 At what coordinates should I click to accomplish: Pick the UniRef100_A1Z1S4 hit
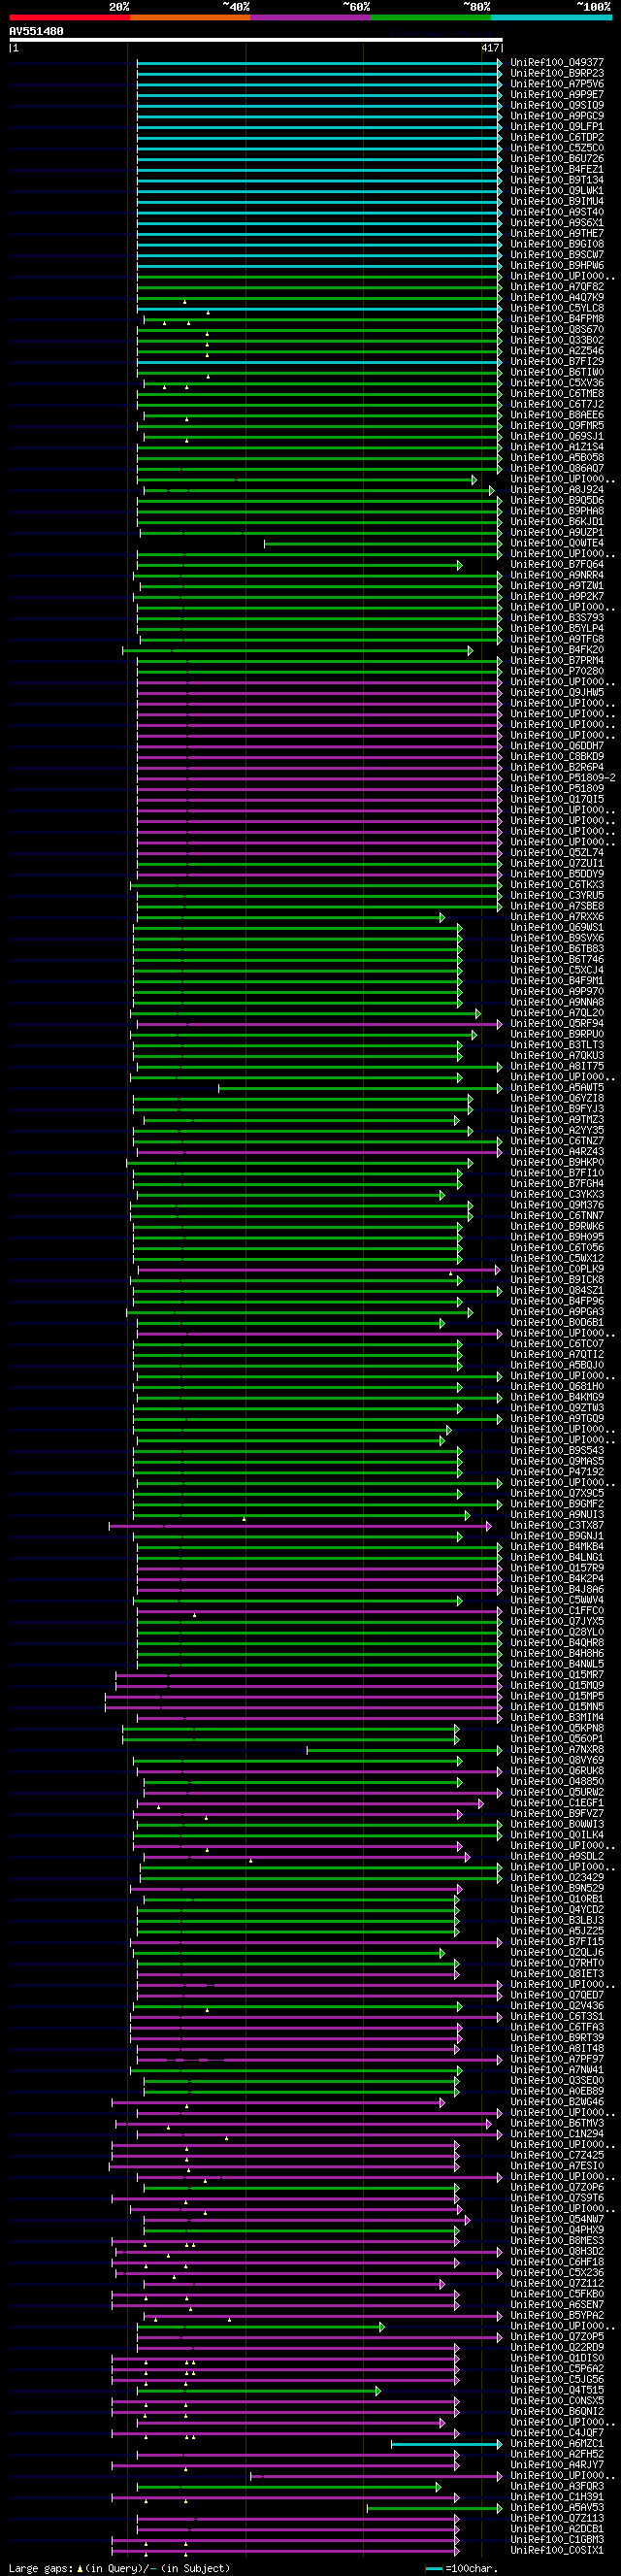point(557,446)
